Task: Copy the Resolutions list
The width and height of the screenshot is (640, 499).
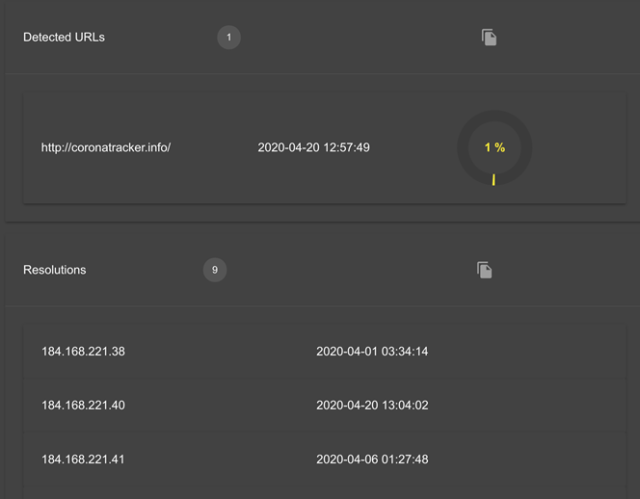Action: pyautogui.click(x=485, y=270)
